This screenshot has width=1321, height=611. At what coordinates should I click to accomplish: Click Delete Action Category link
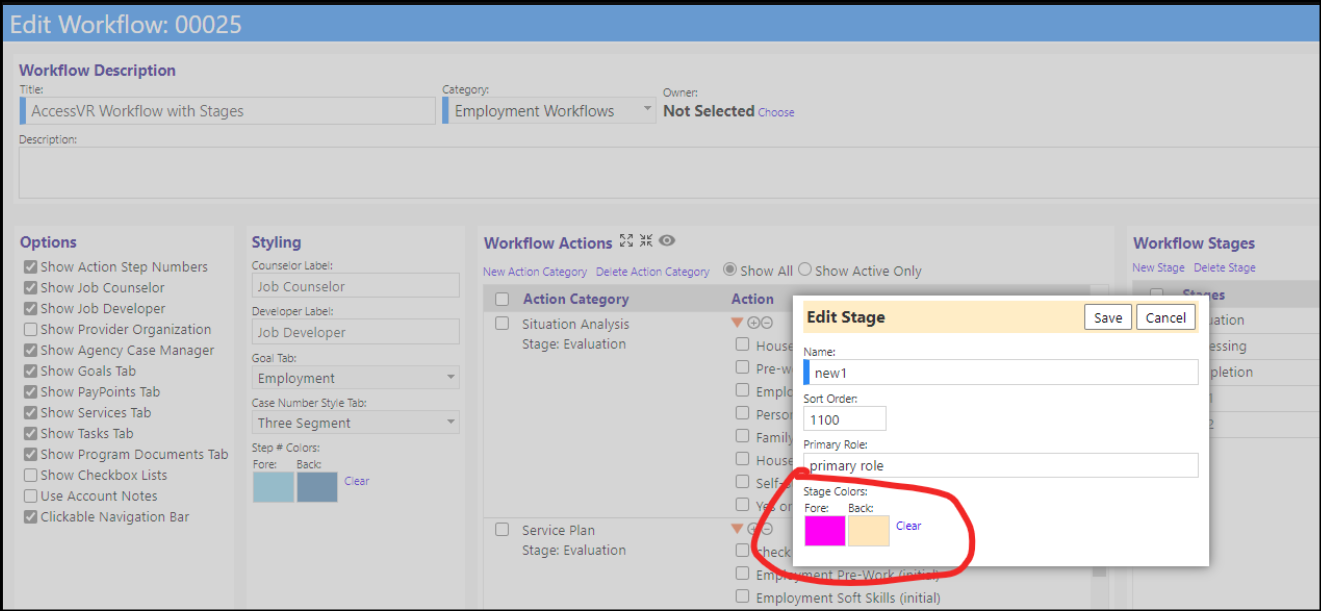coord(652,272)
